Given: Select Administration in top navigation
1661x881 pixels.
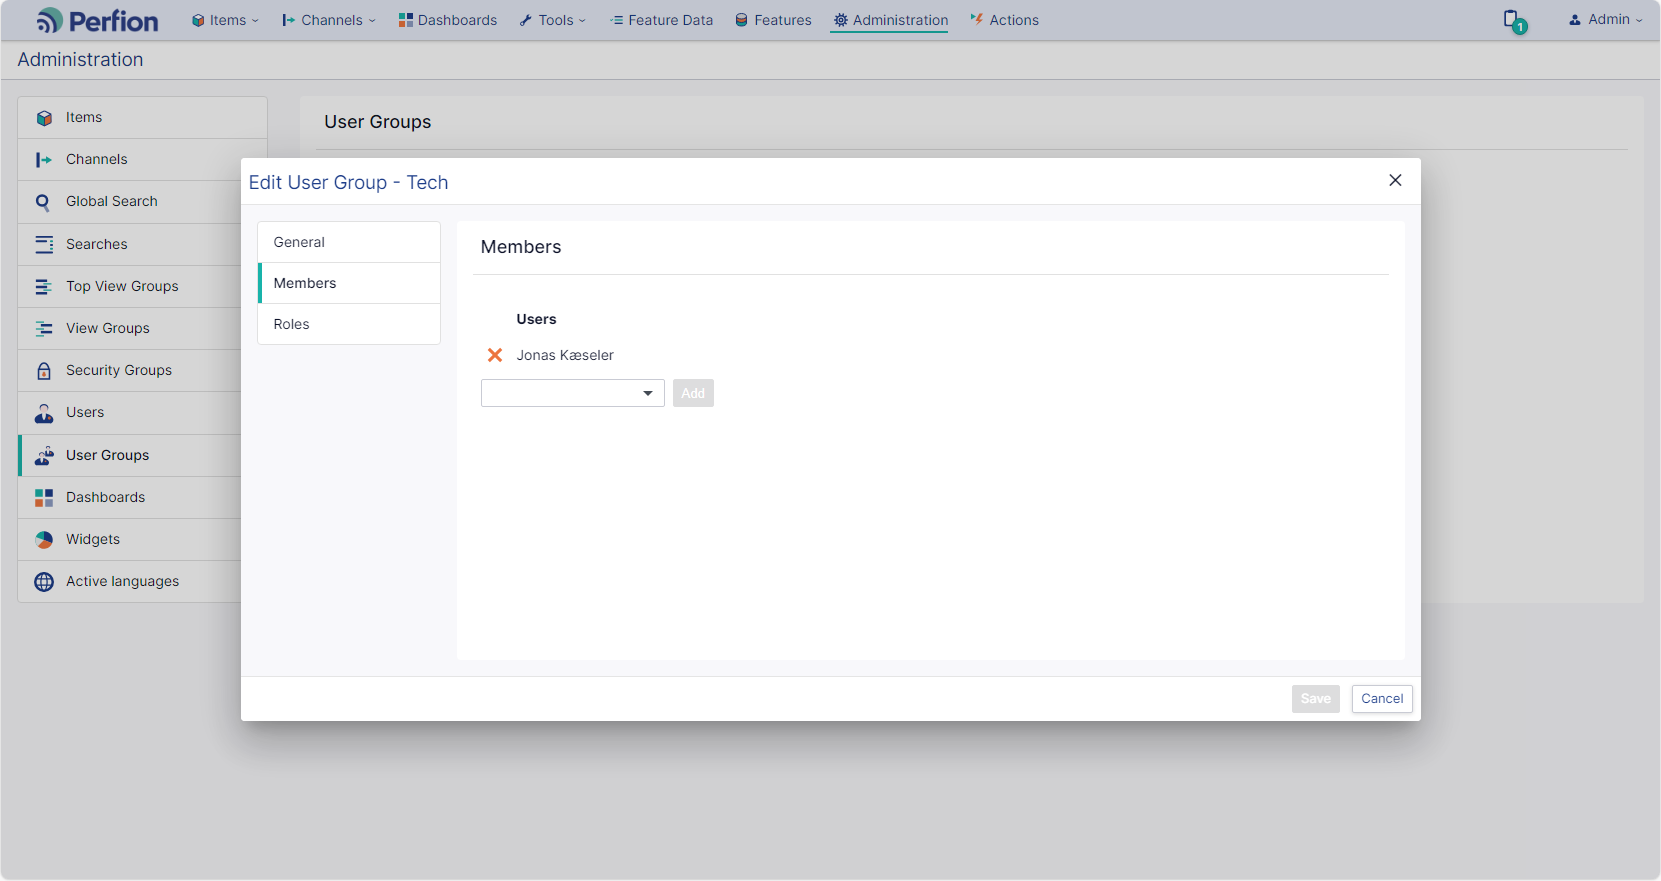Looking at the screenshot, I should tap(890, 20).
